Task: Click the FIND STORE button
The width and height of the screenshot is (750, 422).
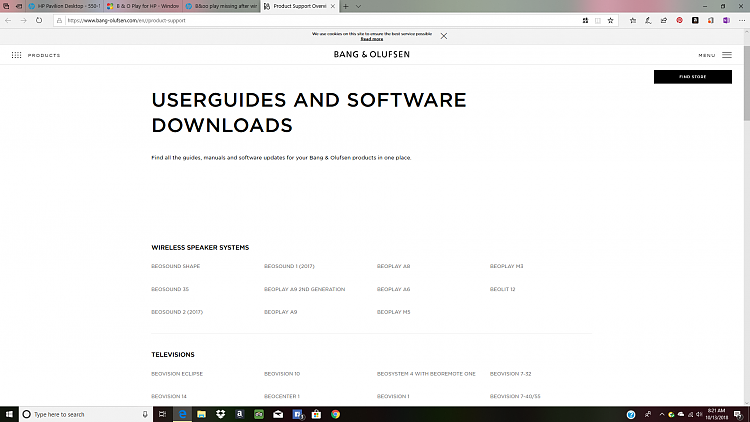Action: coord(693,77)
